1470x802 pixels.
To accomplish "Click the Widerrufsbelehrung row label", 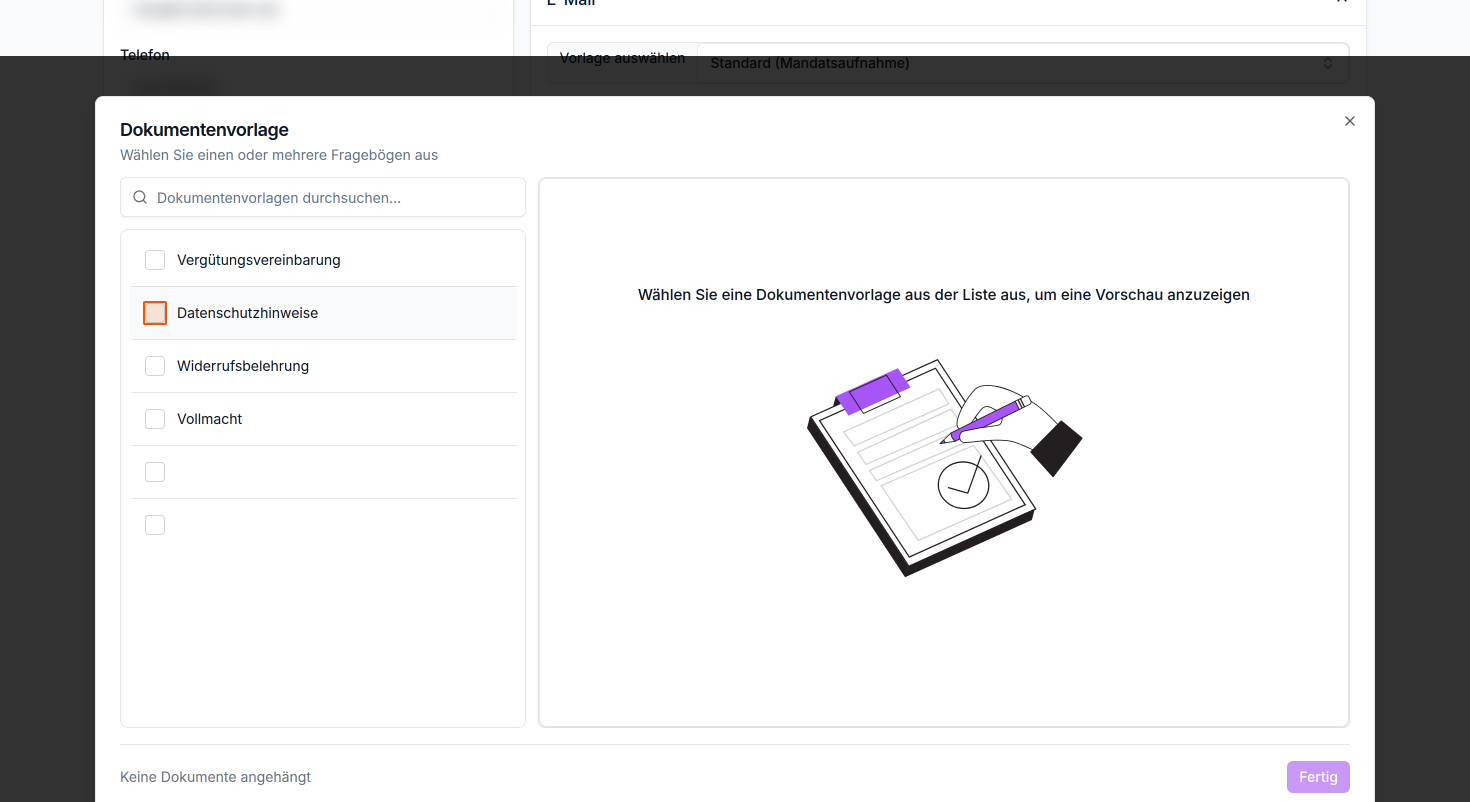I will [x=243, y=366].
